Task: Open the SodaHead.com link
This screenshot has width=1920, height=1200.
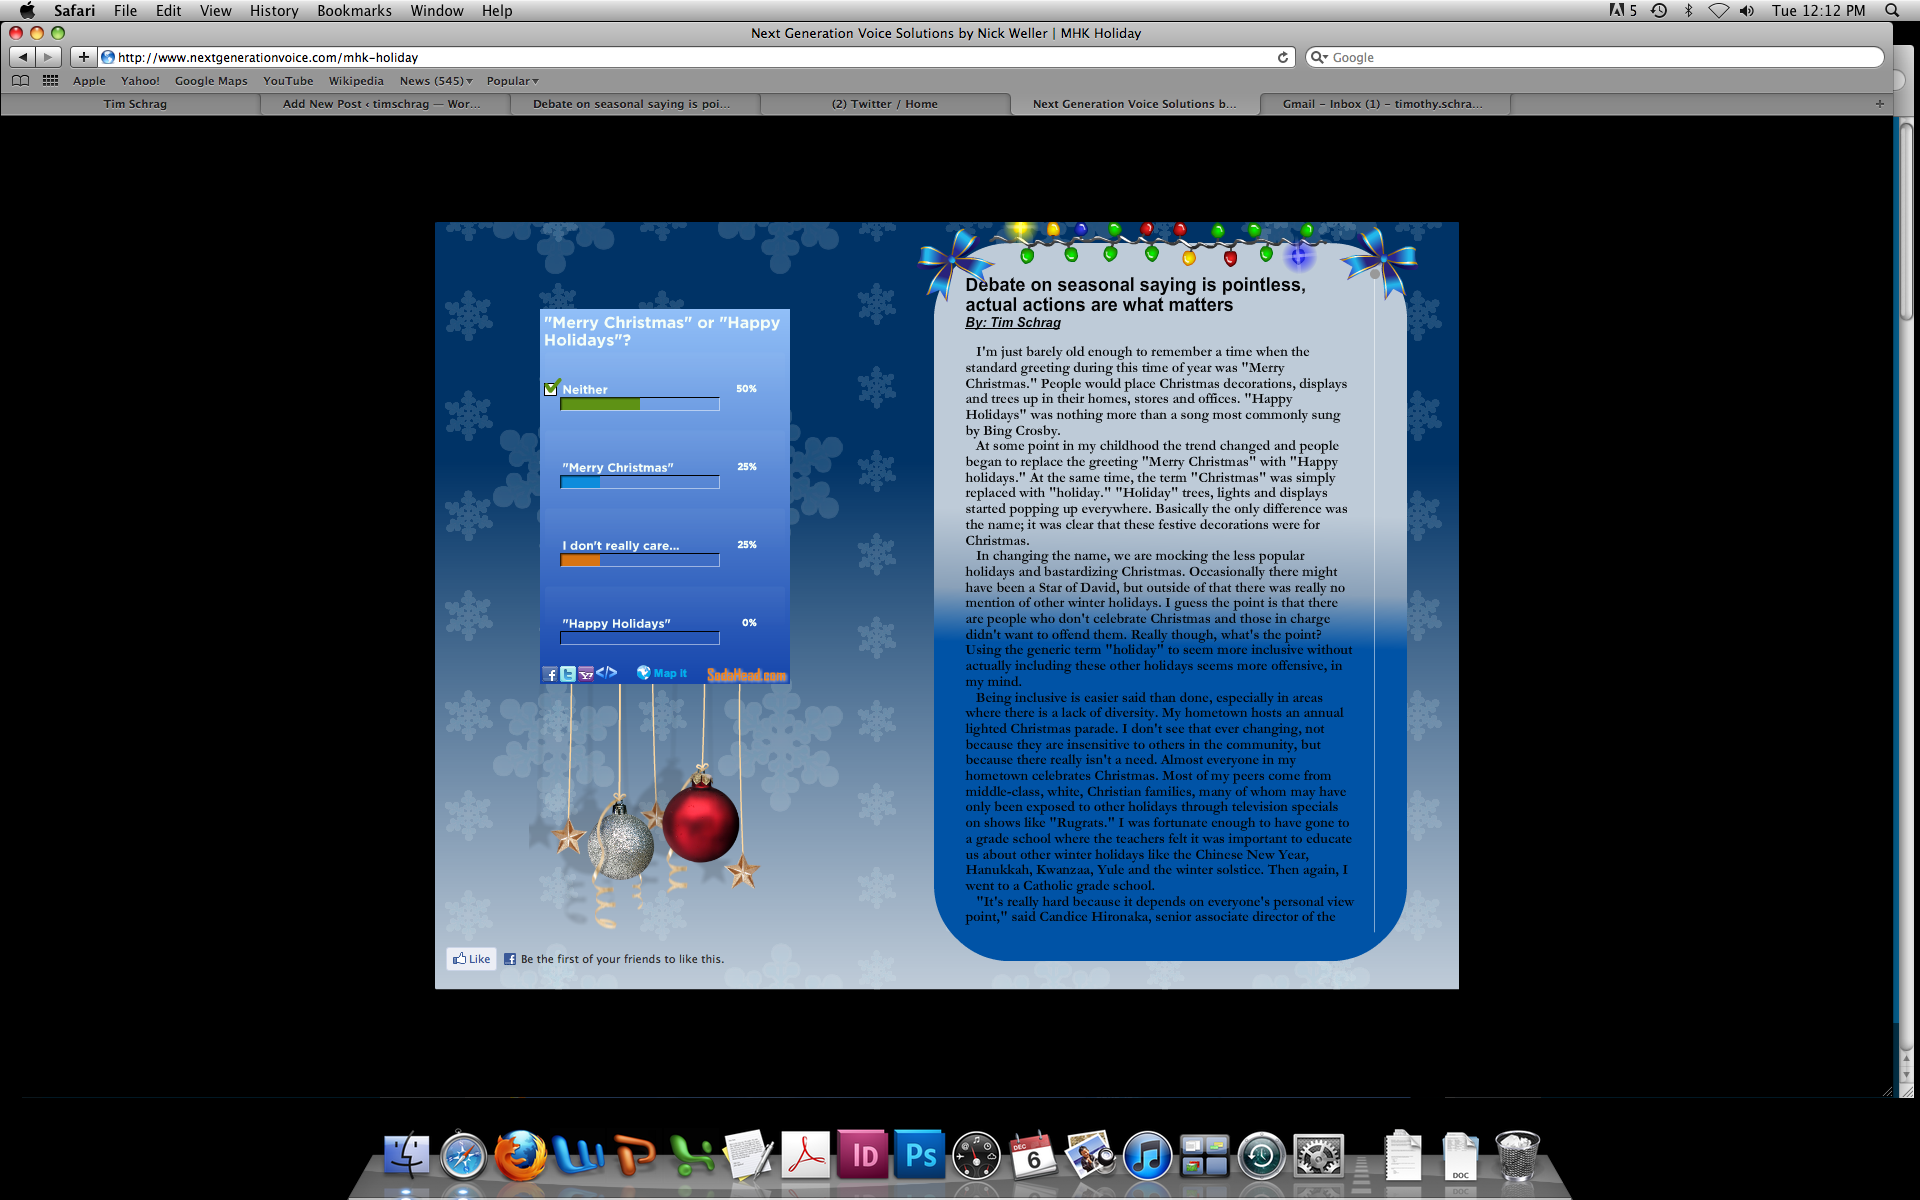Action: point(746,675)
